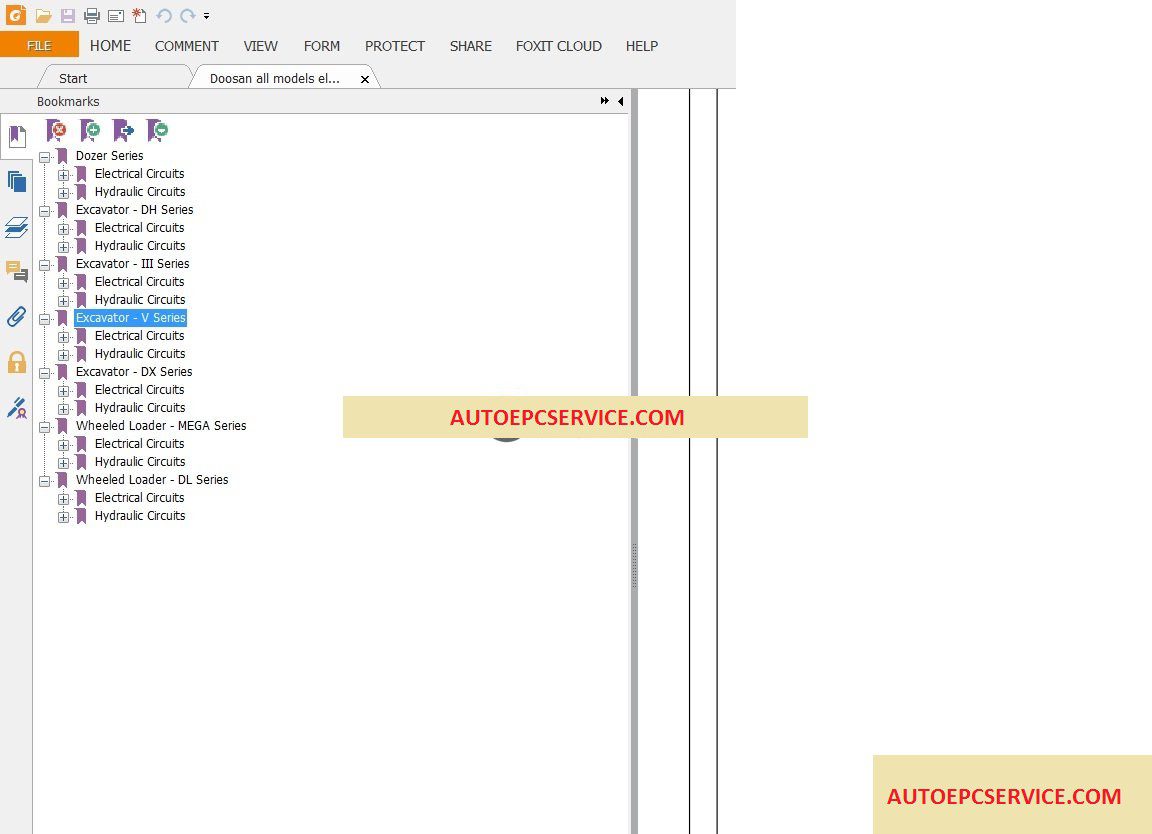Viewport: 1152px width, 834px height.
Task: Expand Hydraulic Circuits under Excavator - III Series
Action: click(64, 301)
